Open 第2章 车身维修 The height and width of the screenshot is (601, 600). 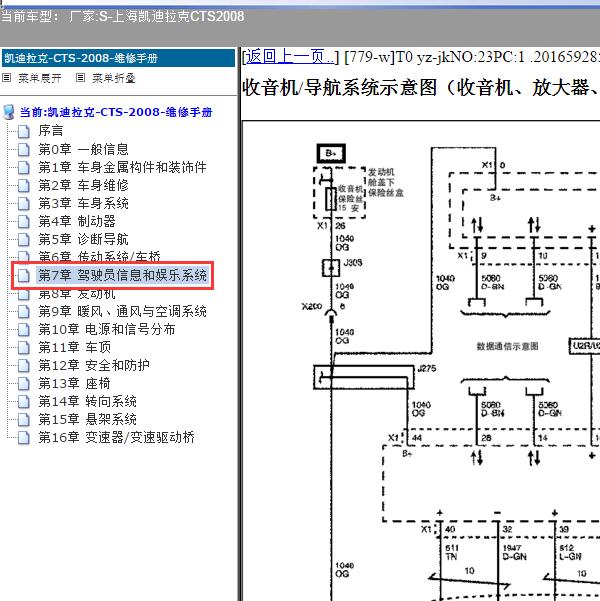[x=83, y=185]
